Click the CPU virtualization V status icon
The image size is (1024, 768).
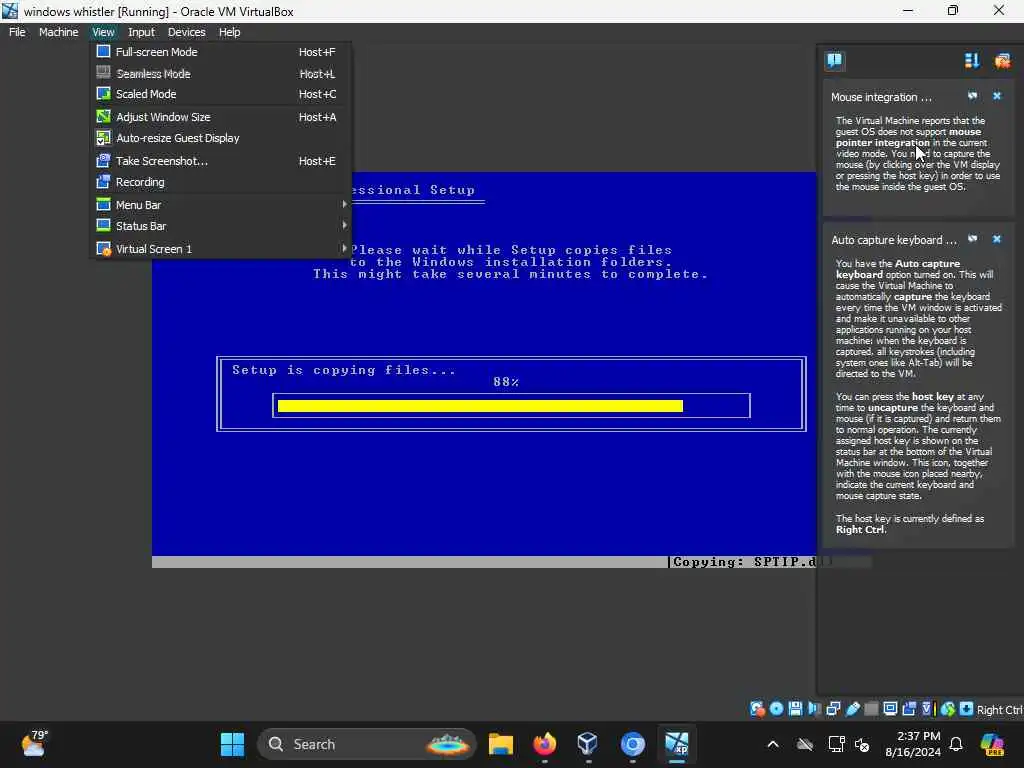pos(928,709)
